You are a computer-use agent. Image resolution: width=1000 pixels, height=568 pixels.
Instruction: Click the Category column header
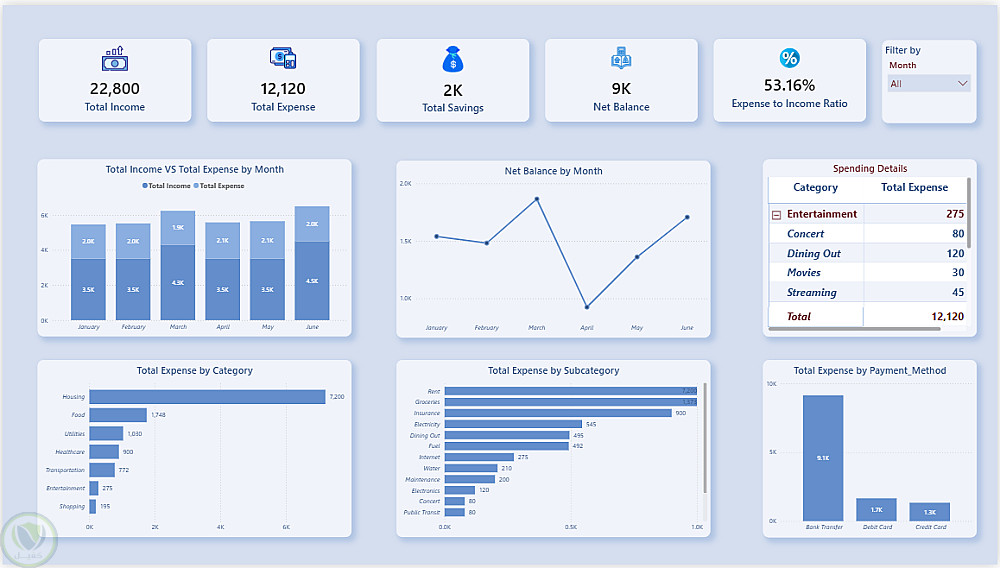[815, 187]
